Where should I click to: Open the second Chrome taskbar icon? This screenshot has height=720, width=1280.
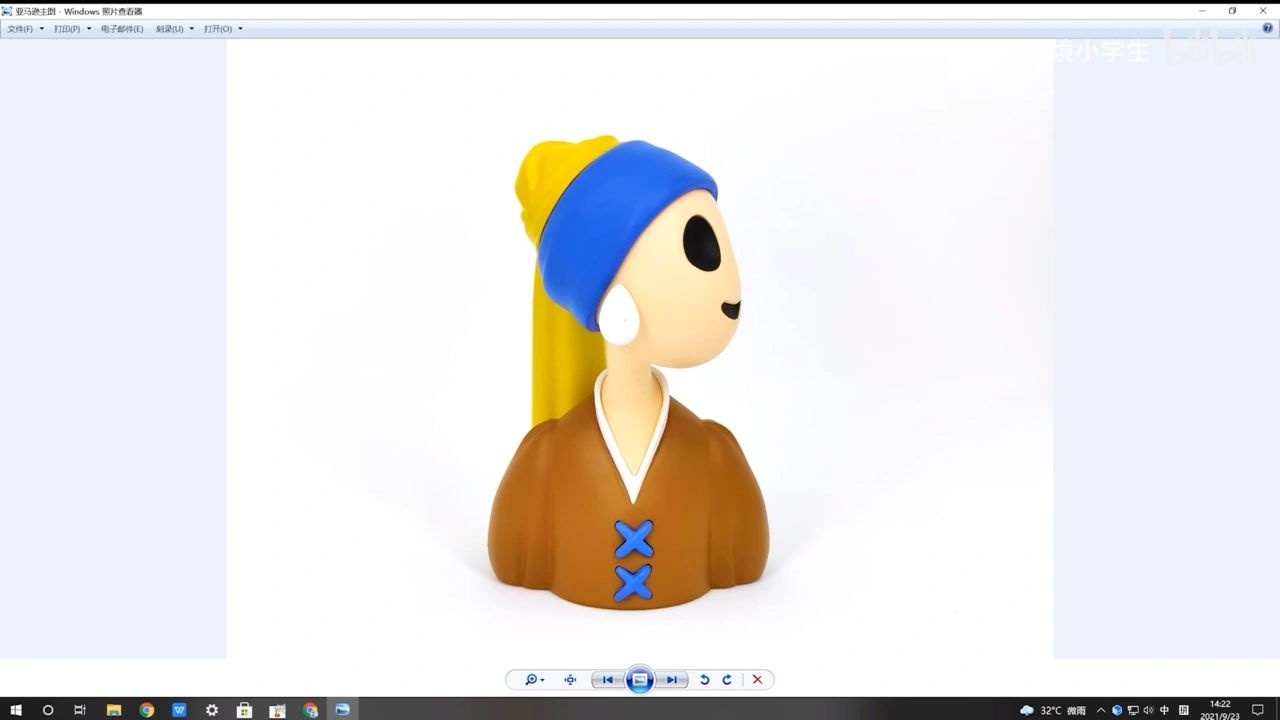coord(310,710)
